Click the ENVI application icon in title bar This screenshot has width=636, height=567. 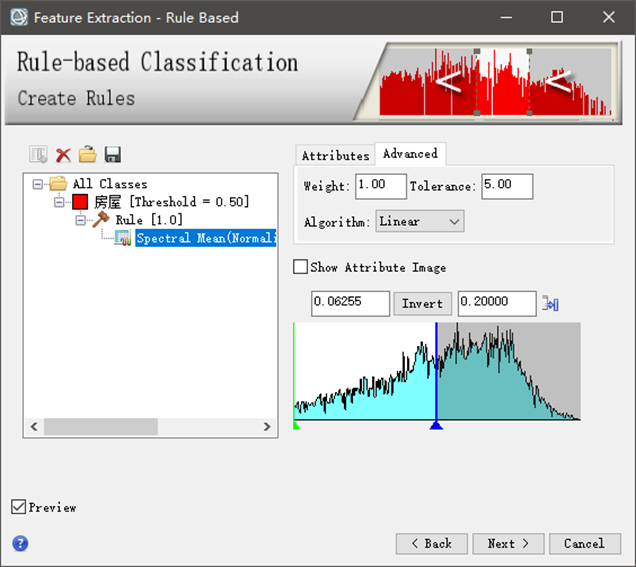19,17
